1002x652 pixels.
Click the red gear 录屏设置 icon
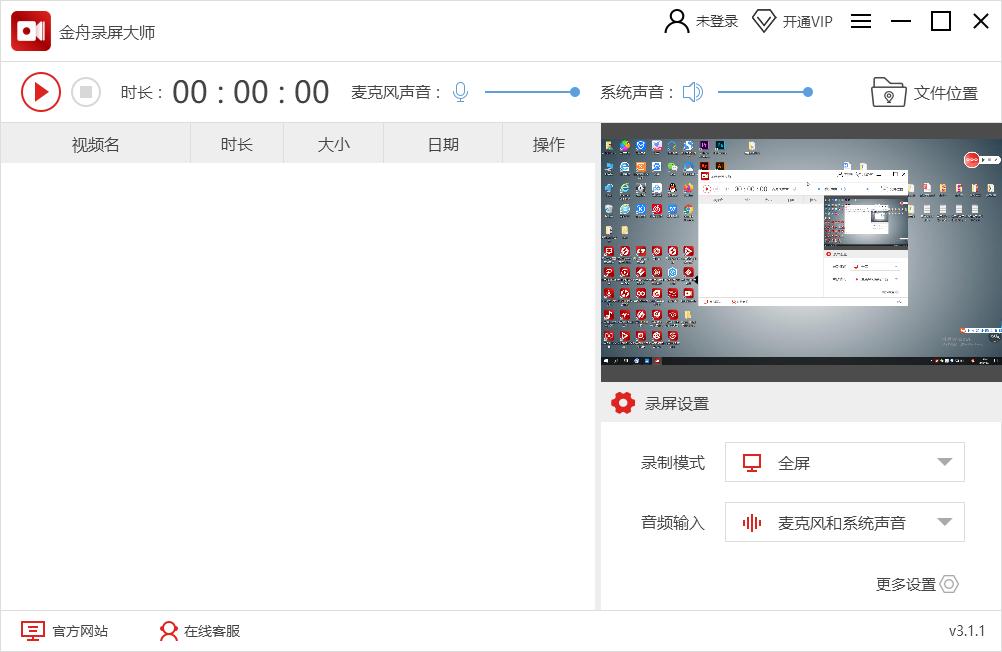click(x=622, y=403)
